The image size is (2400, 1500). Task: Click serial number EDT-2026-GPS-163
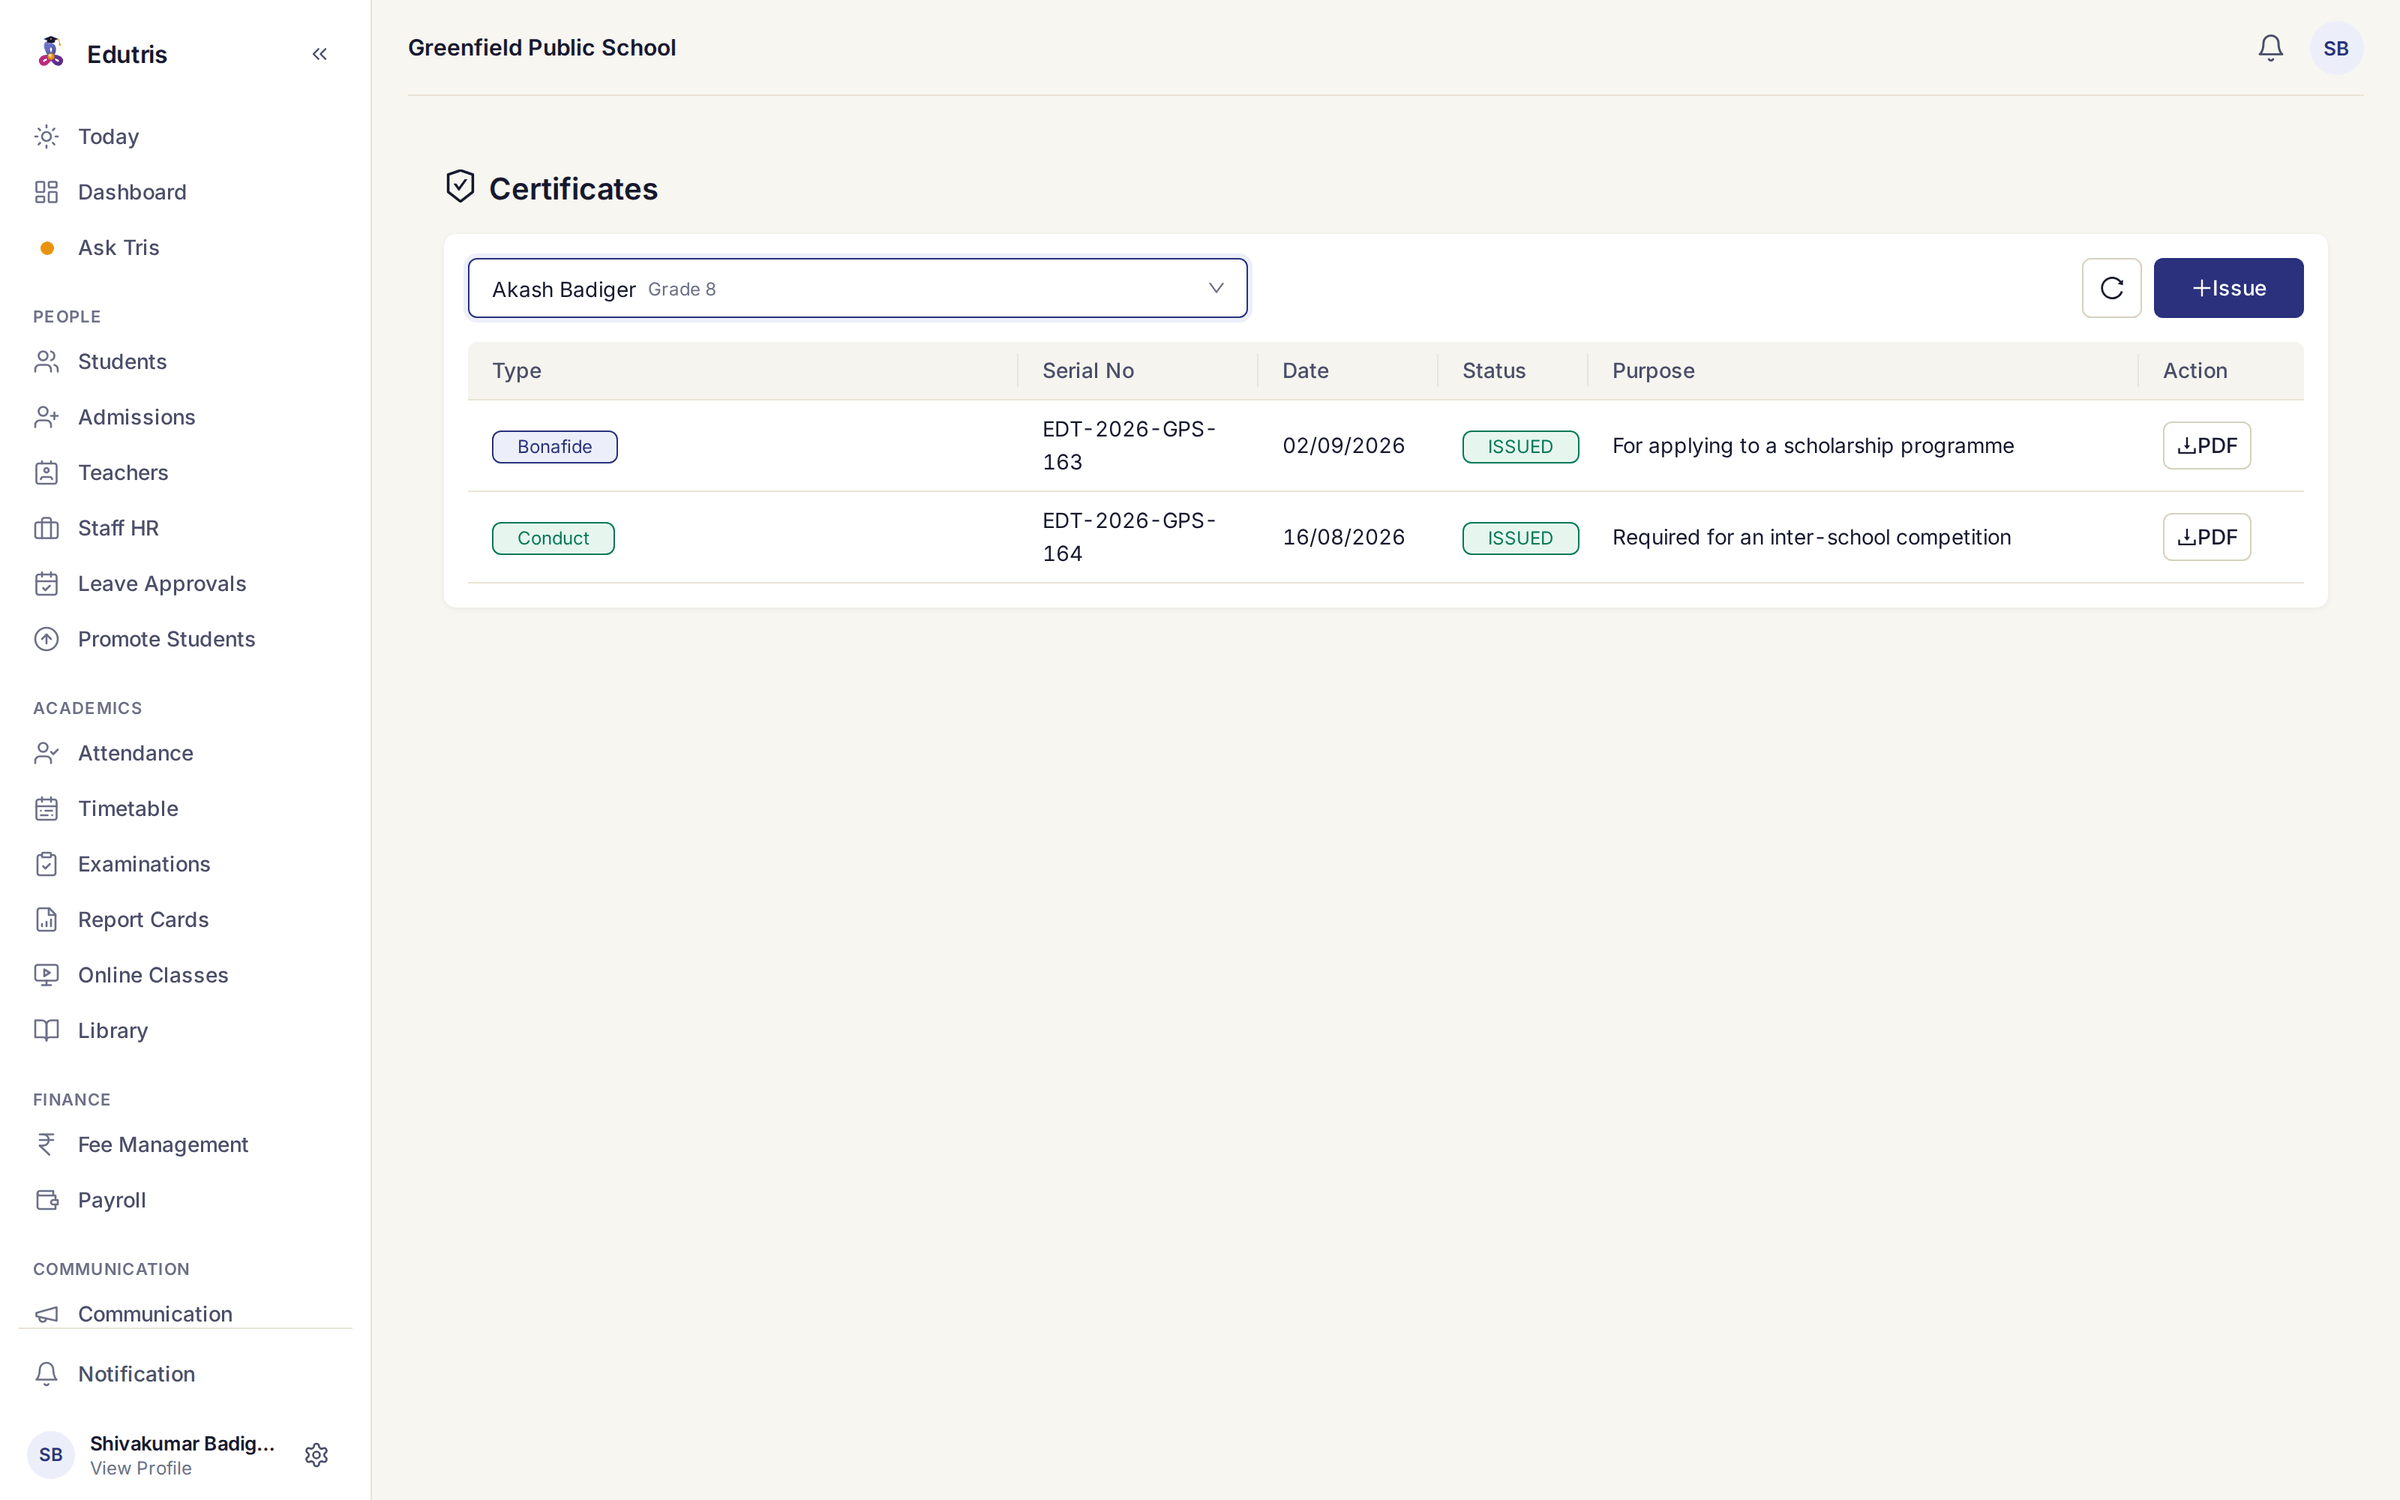coord(1129,445)
